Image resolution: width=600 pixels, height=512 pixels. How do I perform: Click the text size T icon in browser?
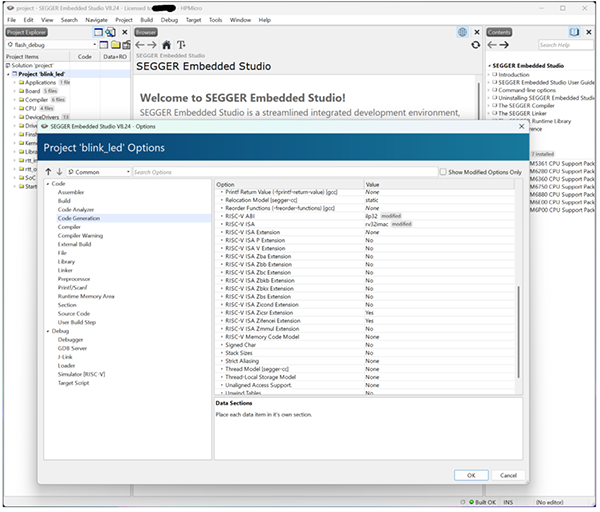pyautogui.click(x=181, y=45)
